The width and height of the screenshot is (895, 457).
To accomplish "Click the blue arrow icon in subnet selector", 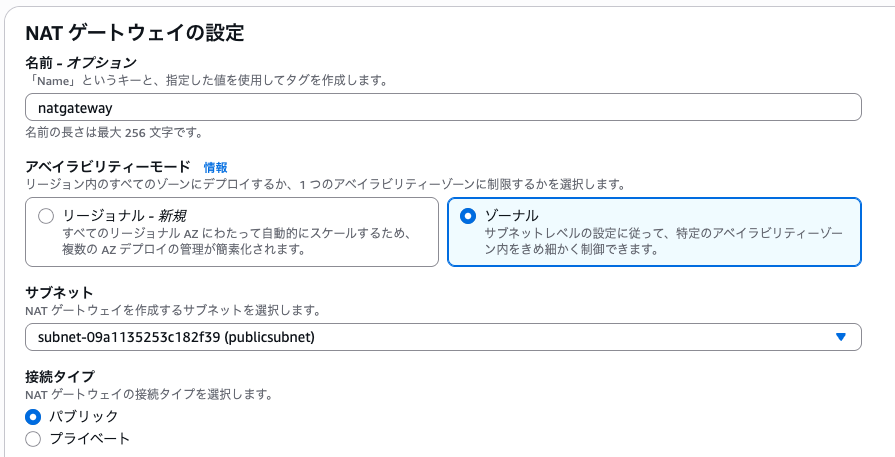I will click(841, 337).
